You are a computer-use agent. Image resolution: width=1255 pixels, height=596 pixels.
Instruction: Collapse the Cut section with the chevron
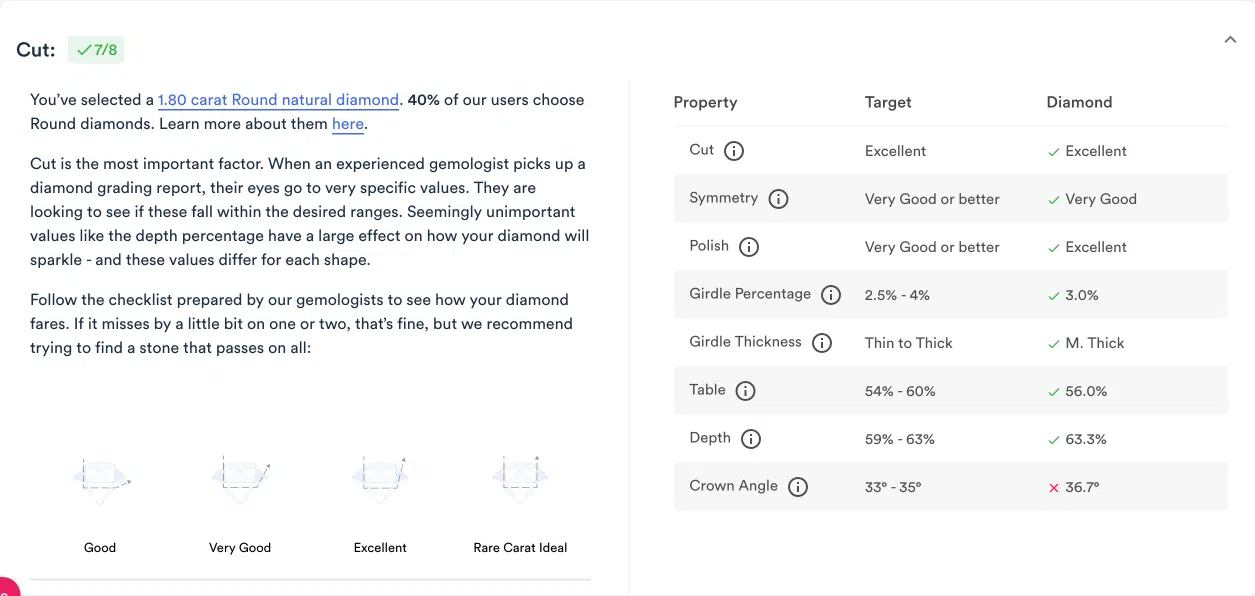(1230, 39)
